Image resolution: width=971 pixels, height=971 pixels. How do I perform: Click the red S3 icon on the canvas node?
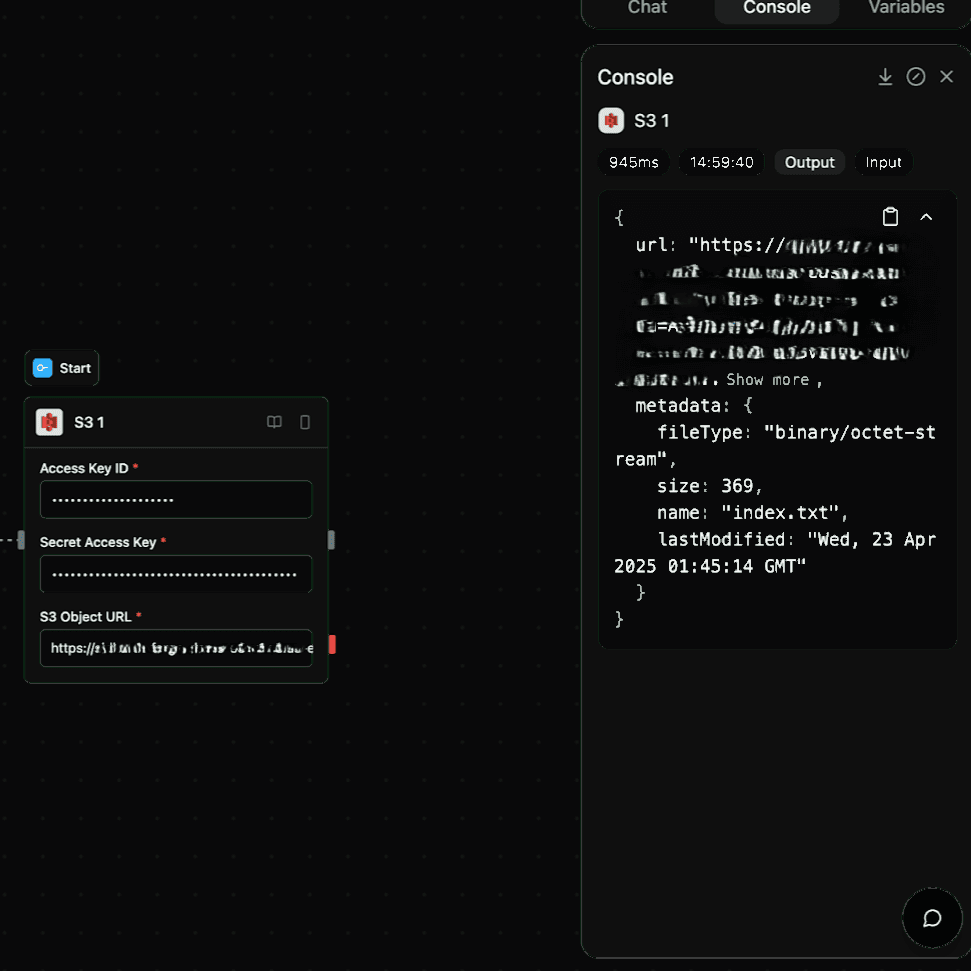click(x=48, y=422)
